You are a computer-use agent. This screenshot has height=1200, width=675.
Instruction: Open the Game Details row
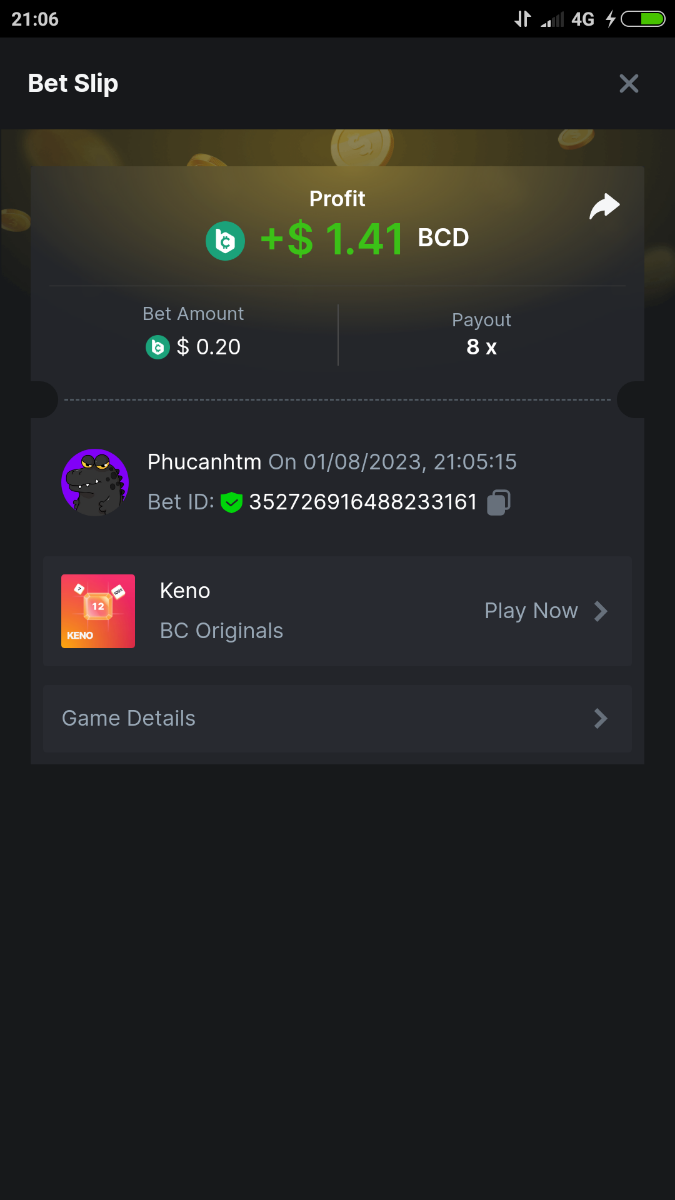pyautogui.click(x=337, y=718)
